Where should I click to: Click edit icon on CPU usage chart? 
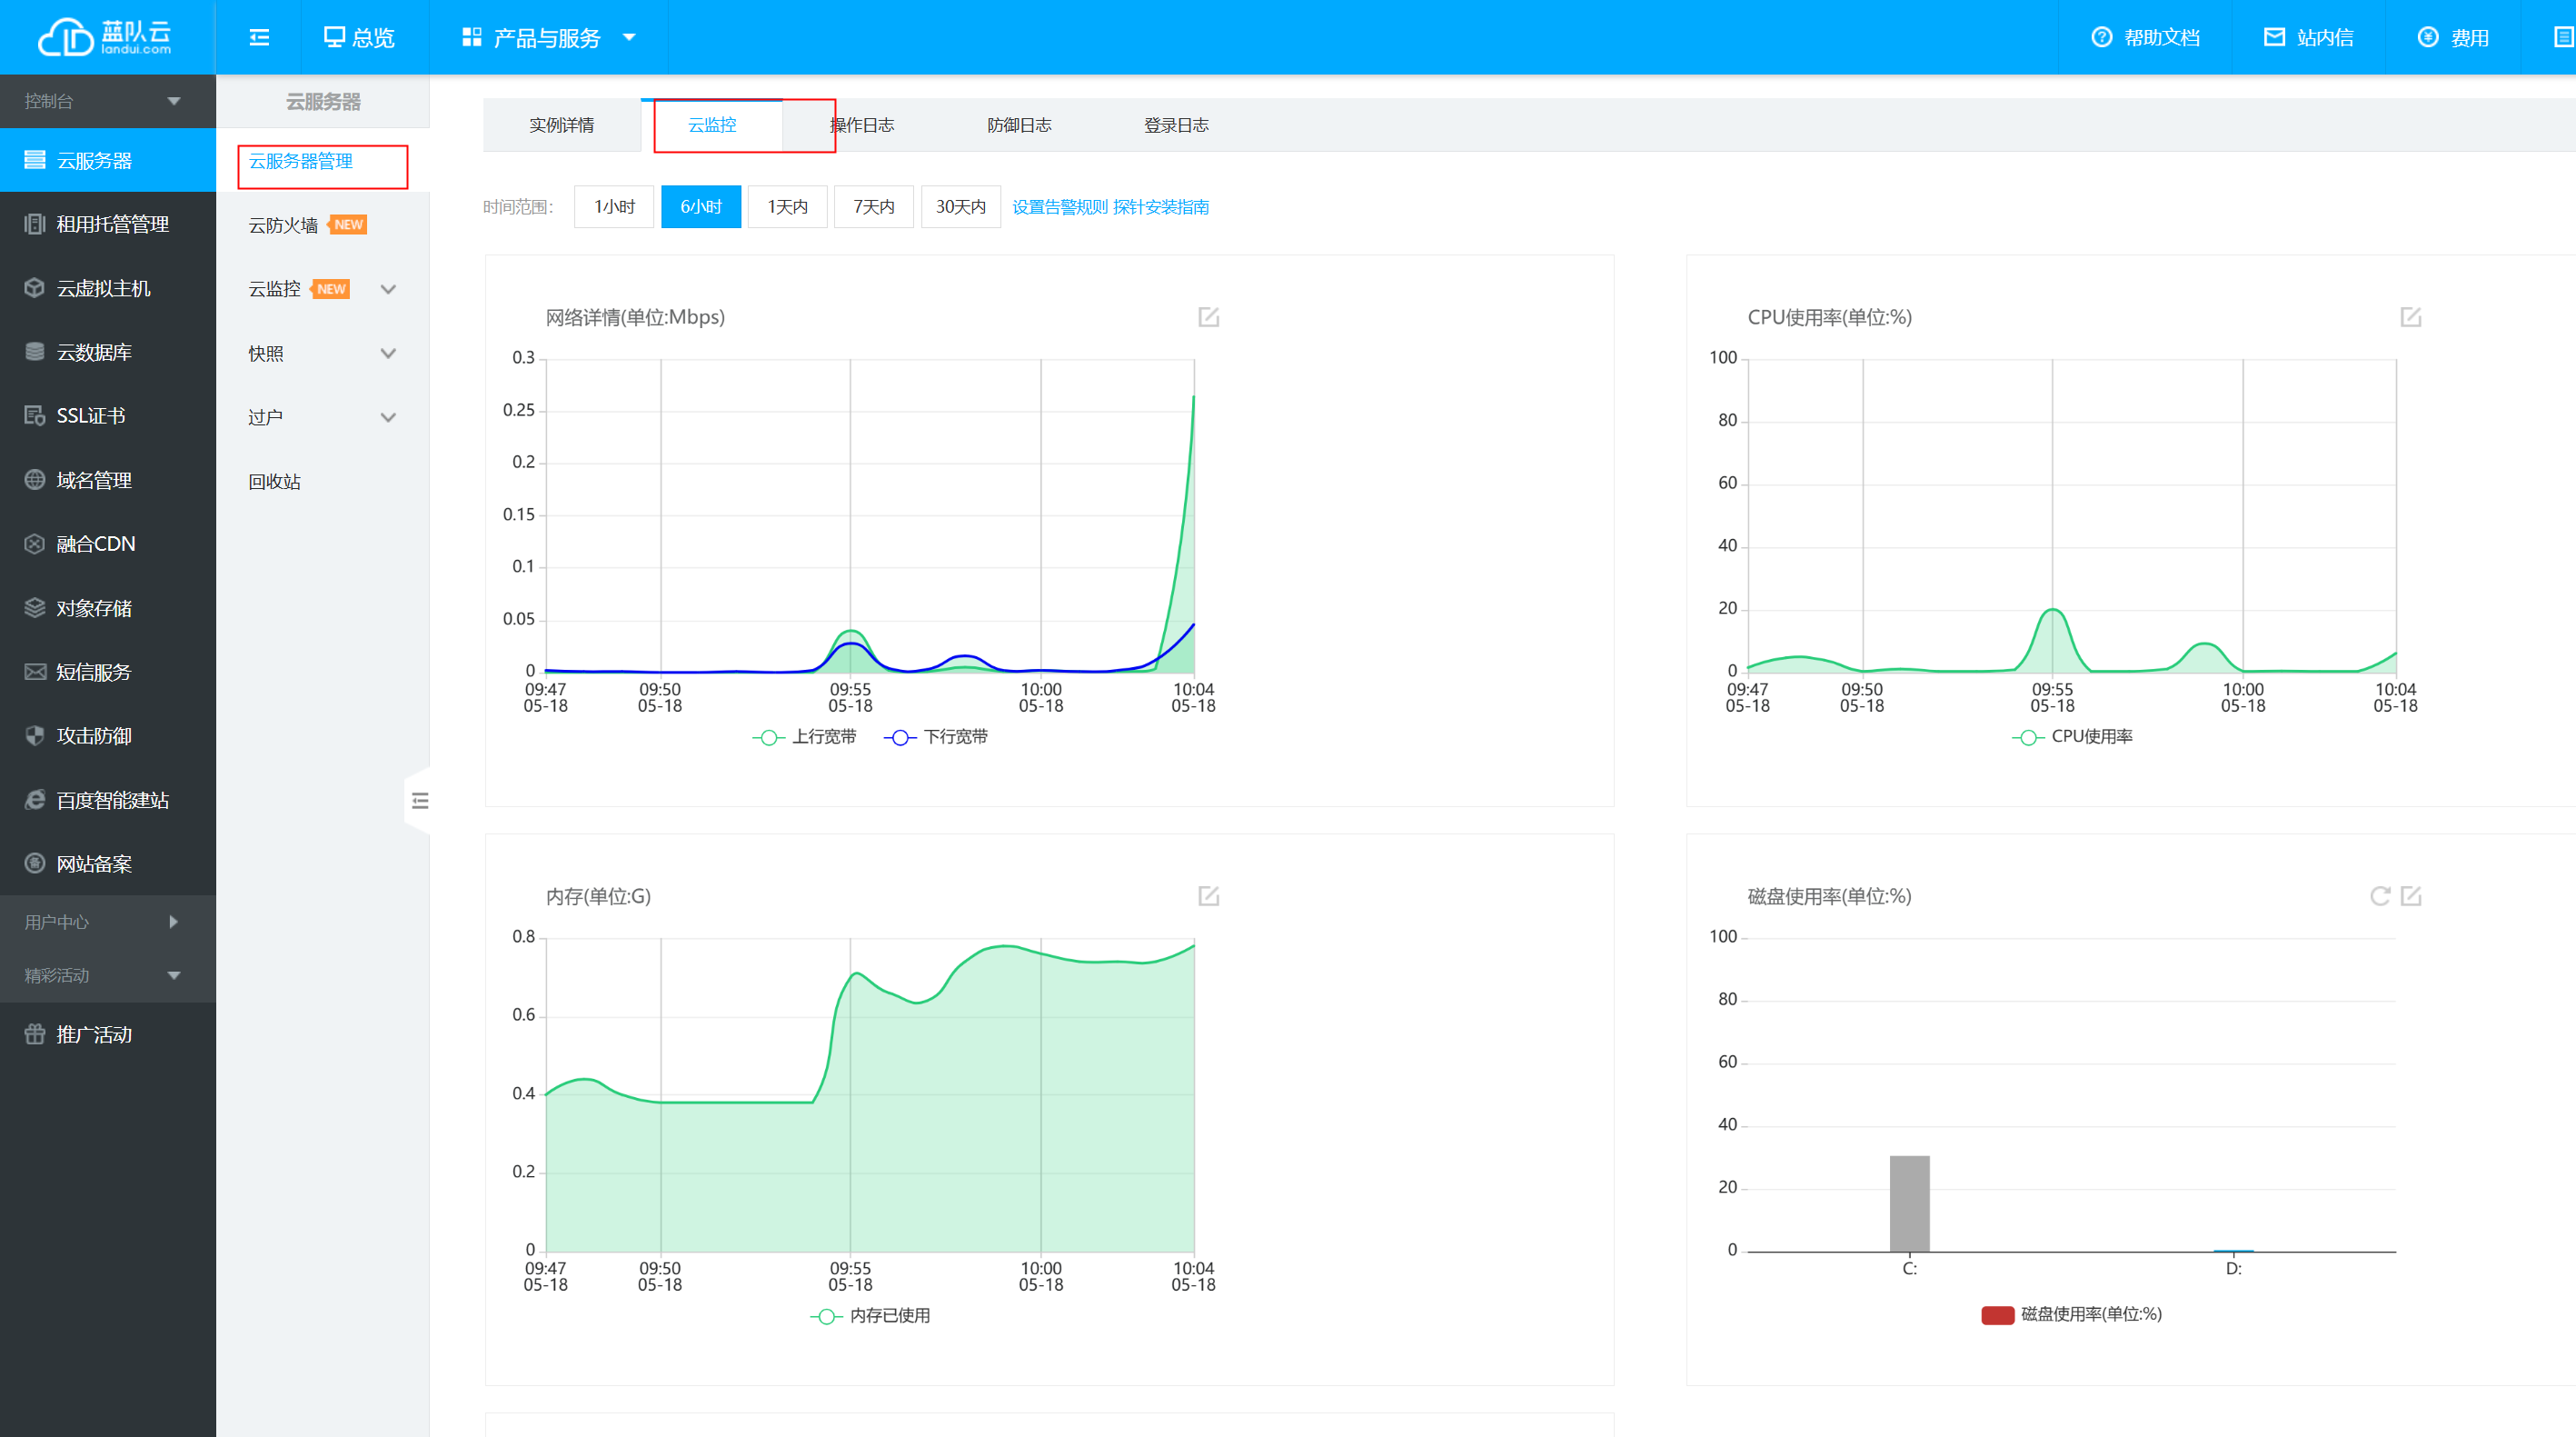2410,317
